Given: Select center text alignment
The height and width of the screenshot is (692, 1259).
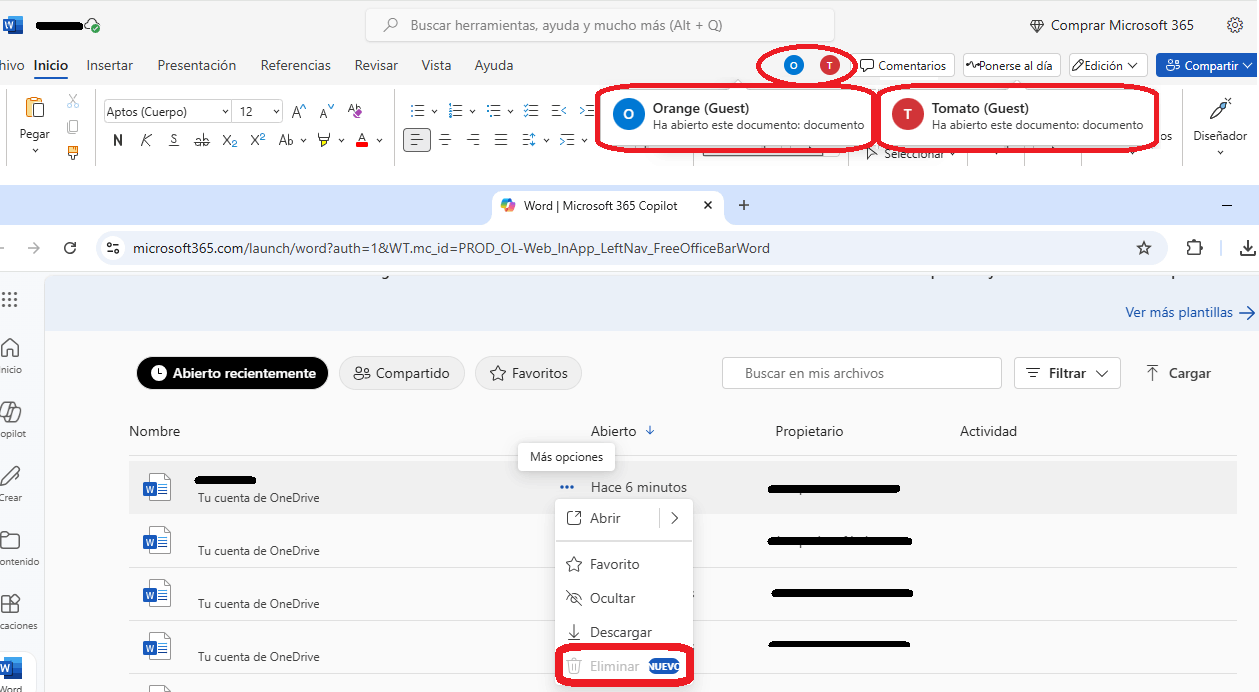Looking at the screenshot, I should click(445, 140).
